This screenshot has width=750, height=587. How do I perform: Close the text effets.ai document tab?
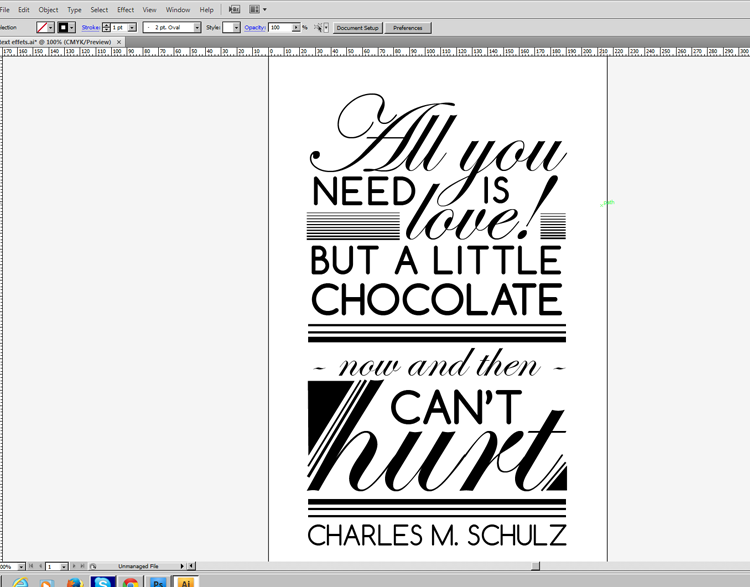point(119,42)
